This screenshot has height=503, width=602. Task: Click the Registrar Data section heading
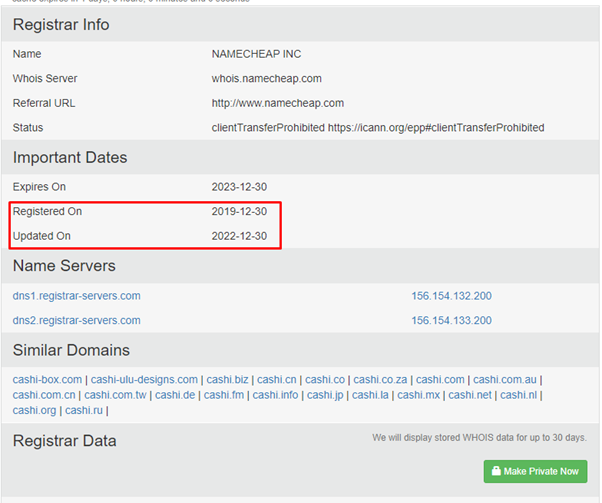point(64,441)
